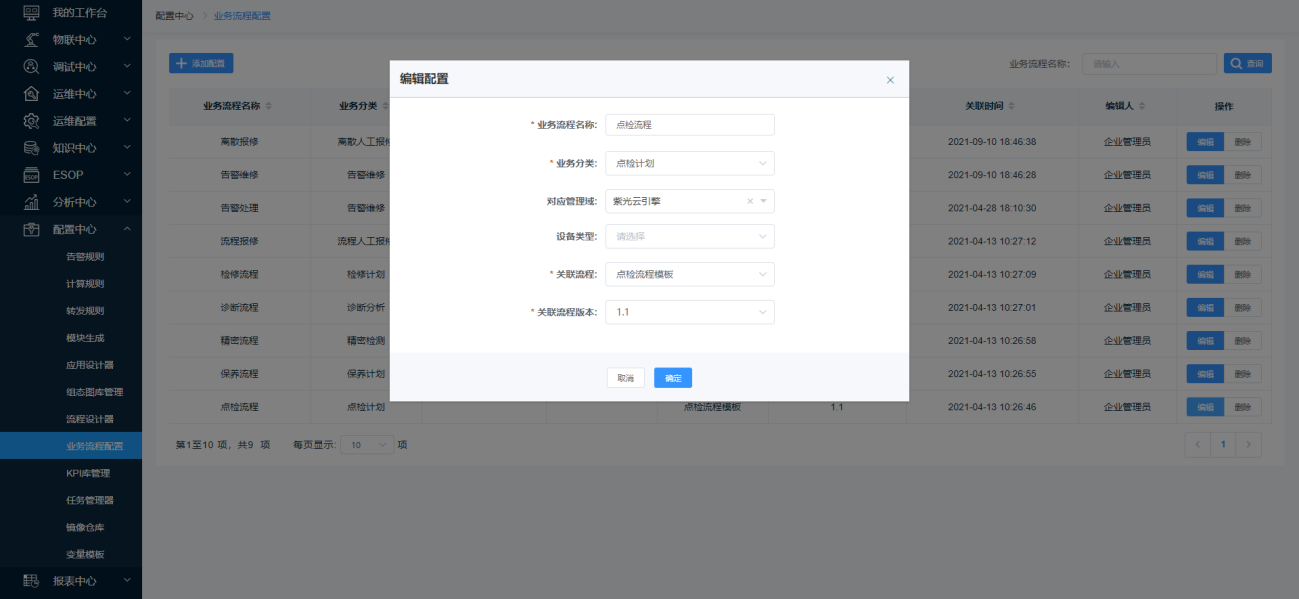Image resolution: width=1299 pixels, height=599 pixels.
Task: Open the page size selector showing 10
Action: point(367,445)
